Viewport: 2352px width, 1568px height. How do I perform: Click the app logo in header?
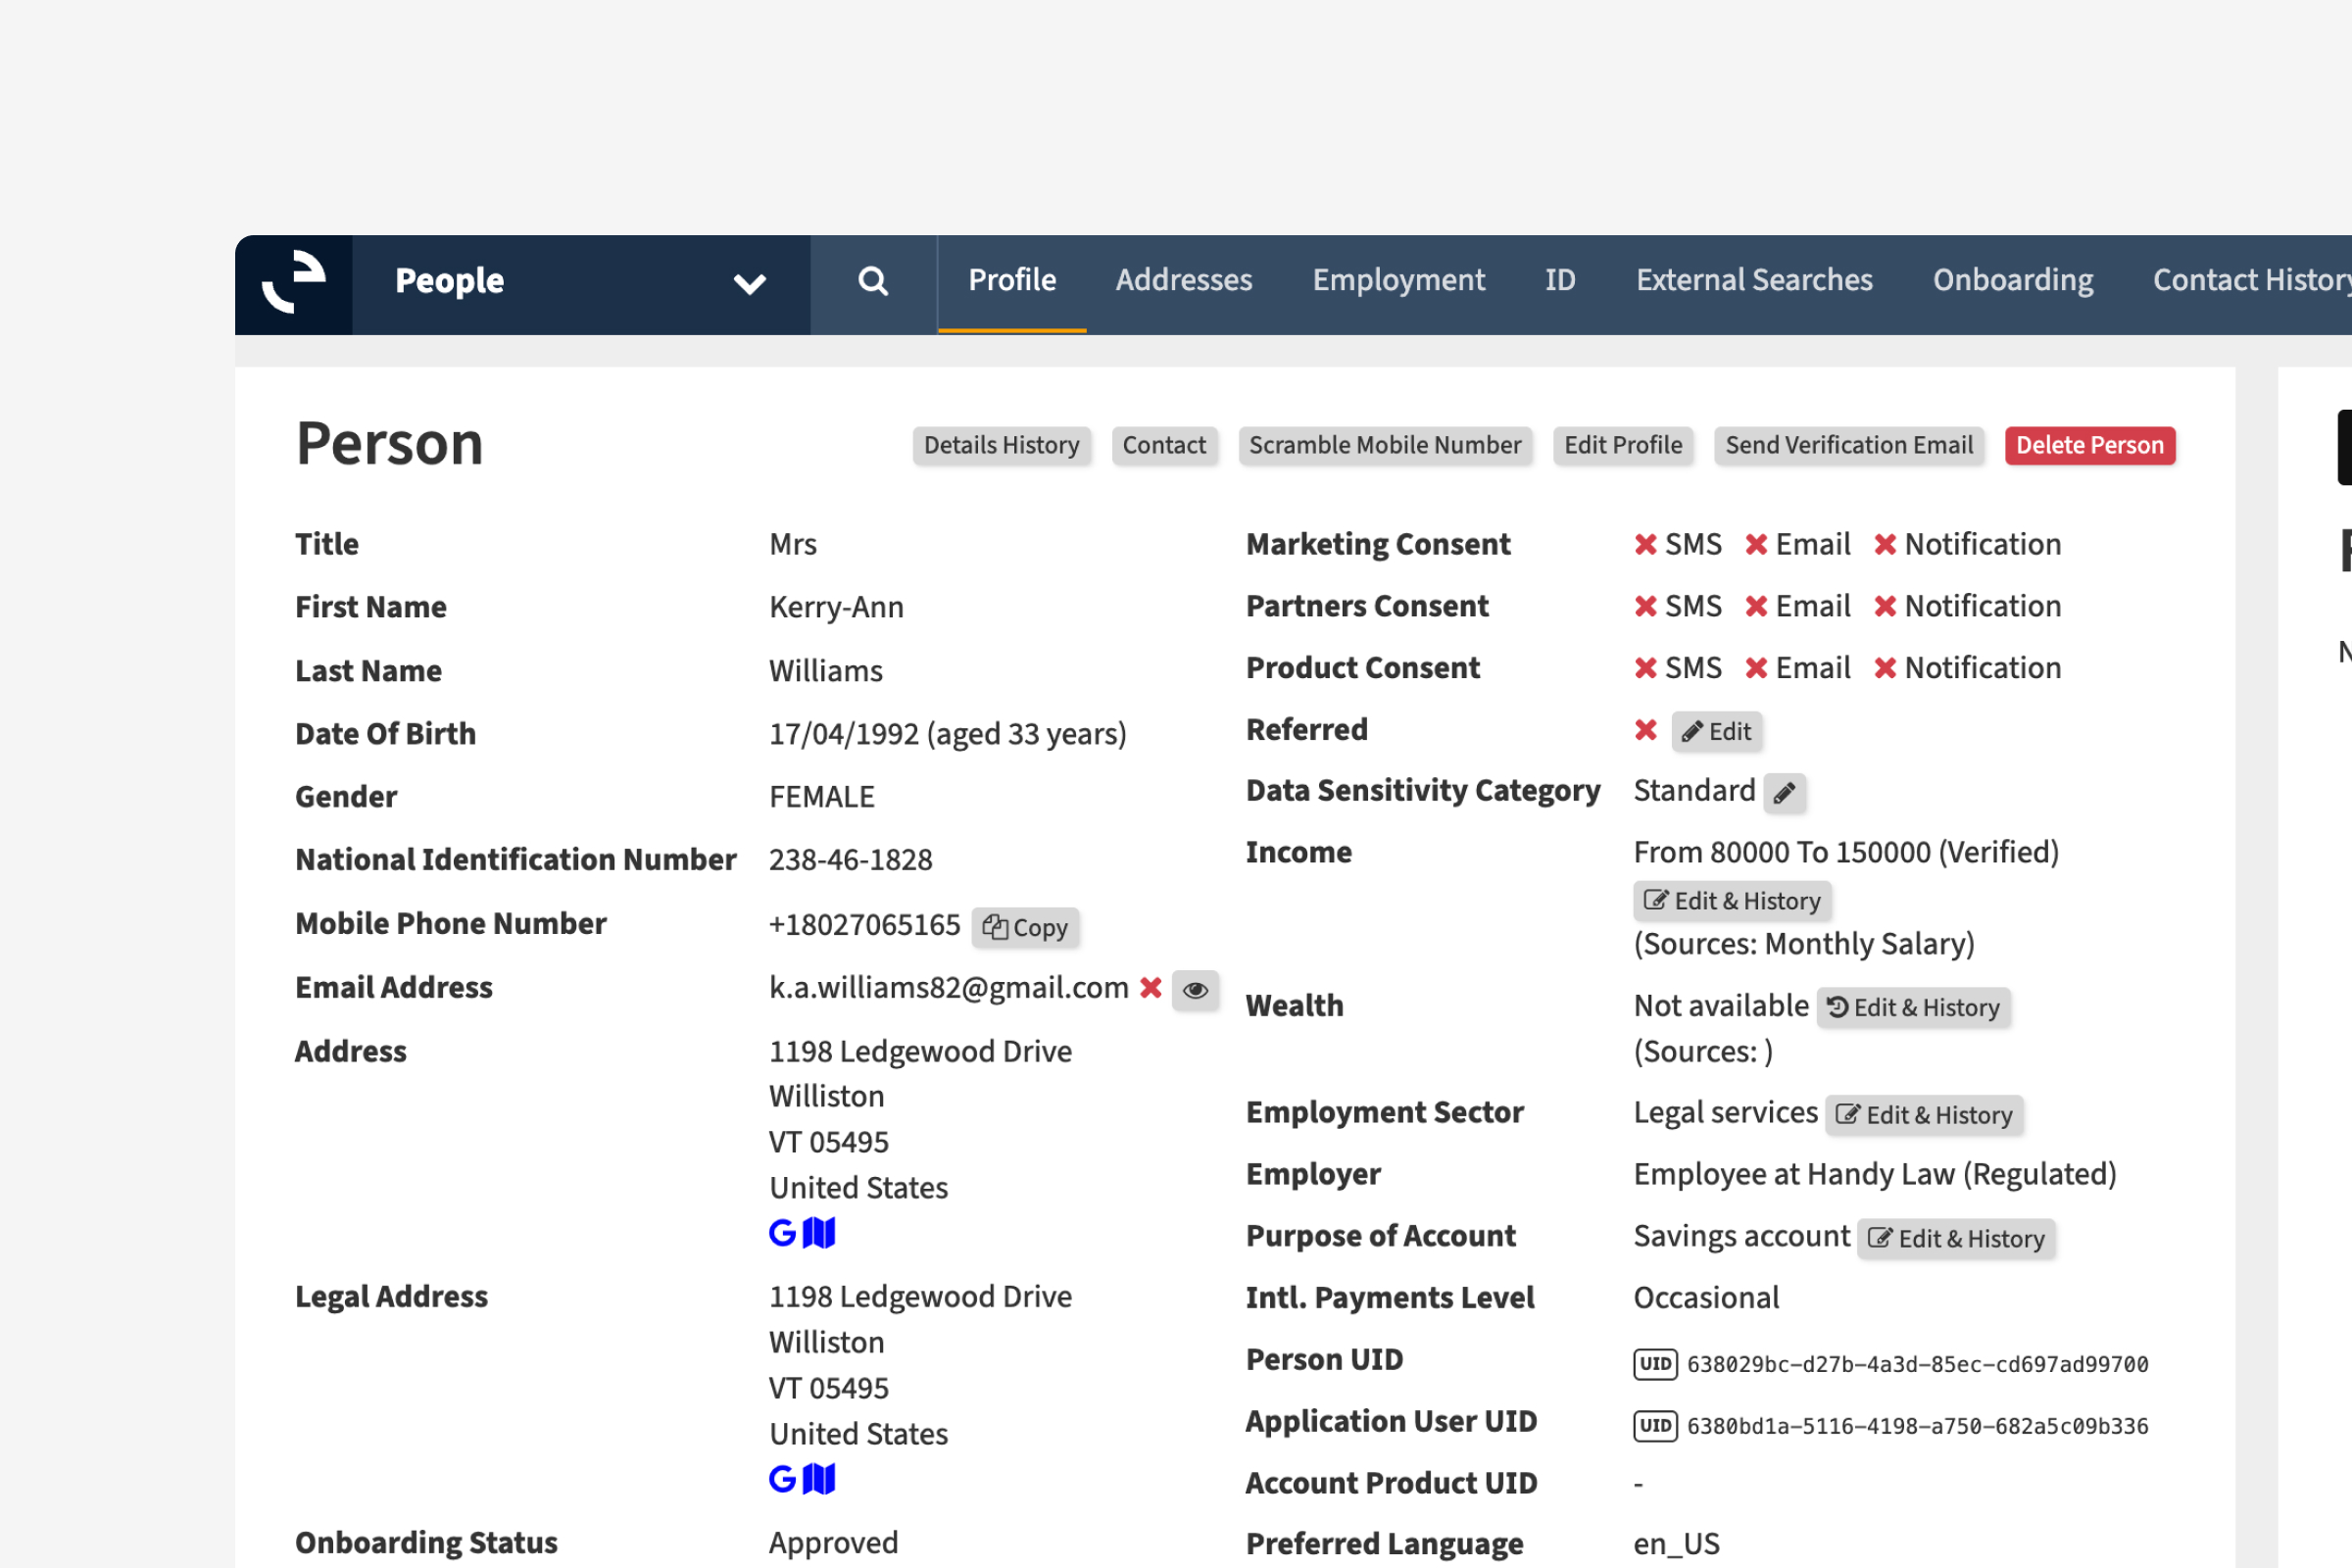294,283
